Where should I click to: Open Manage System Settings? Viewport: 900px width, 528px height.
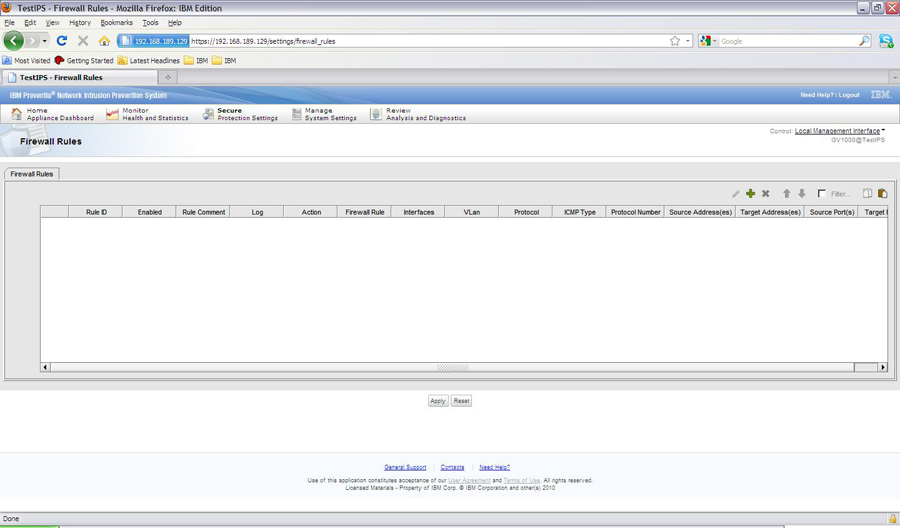[324, 114]
